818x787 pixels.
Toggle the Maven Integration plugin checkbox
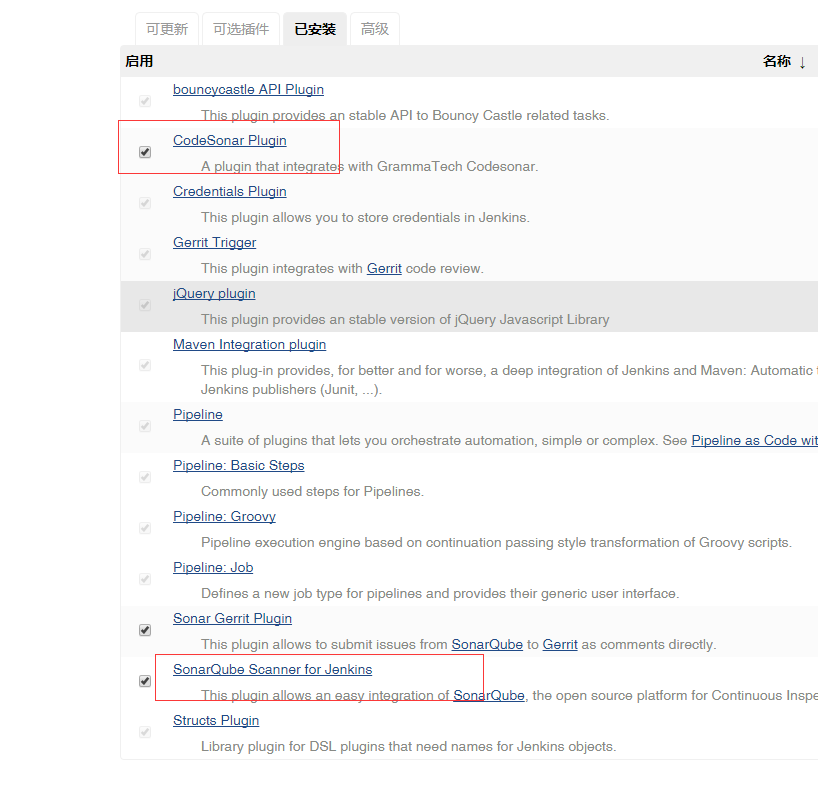(145, 366)
